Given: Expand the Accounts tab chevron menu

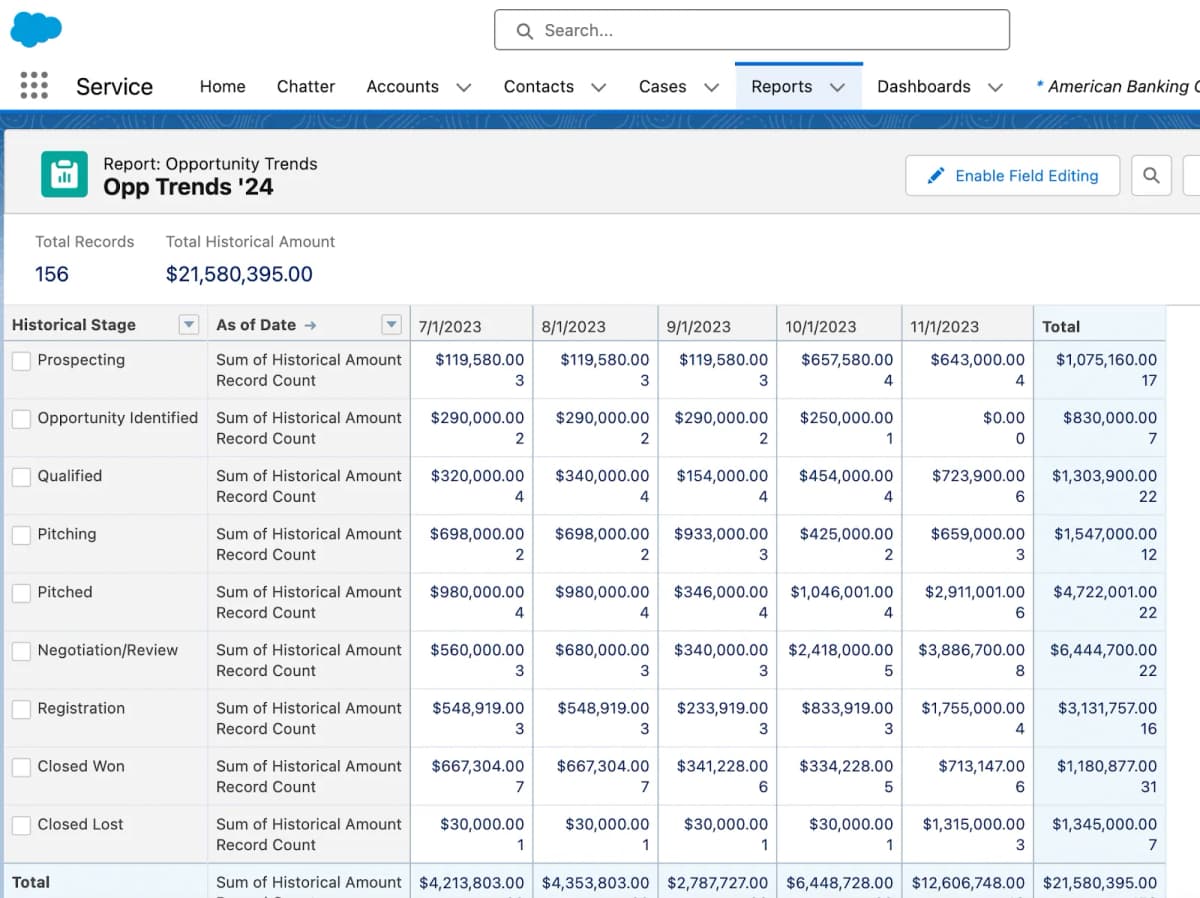Looking at the screenshot, I should pyautogui.click(x=464, y=87).
